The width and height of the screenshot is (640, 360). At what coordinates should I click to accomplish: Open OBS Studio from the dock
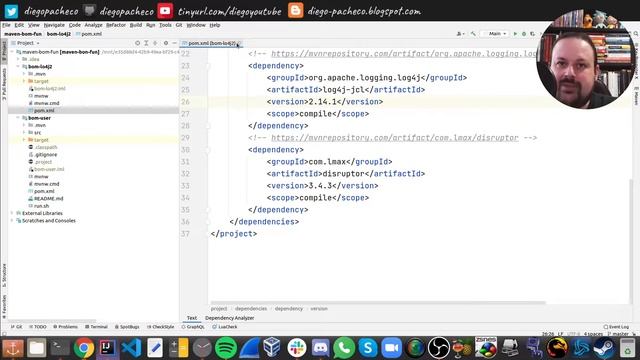click(439, 348)
